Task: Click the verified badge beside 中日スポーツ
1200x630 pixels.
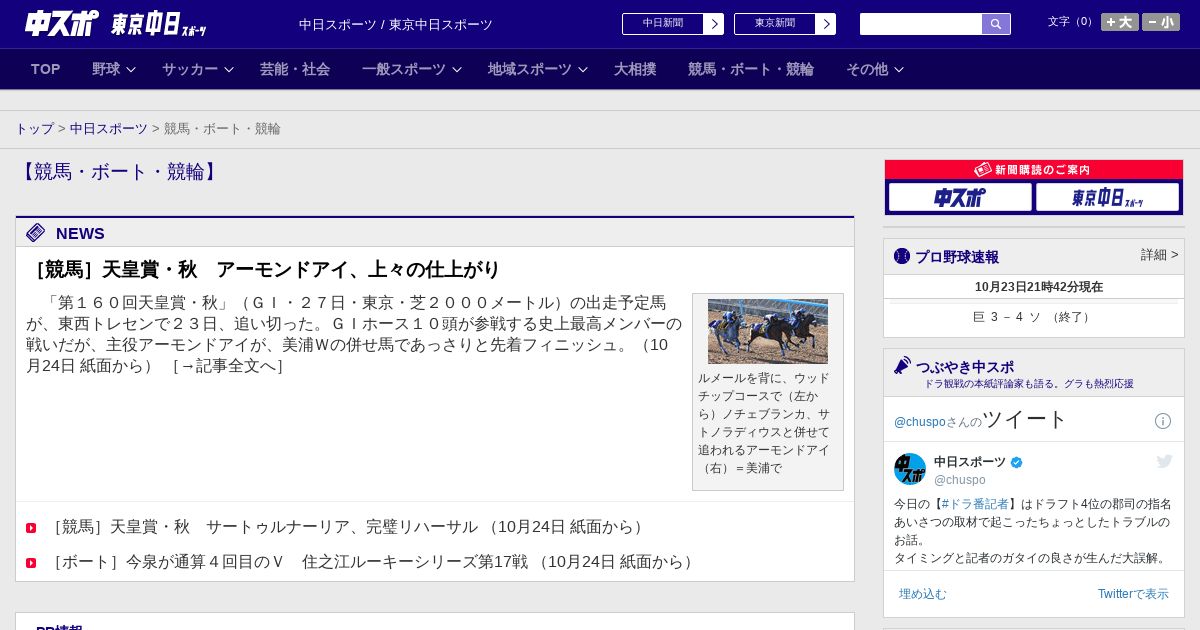Action: click(1017, 462)
